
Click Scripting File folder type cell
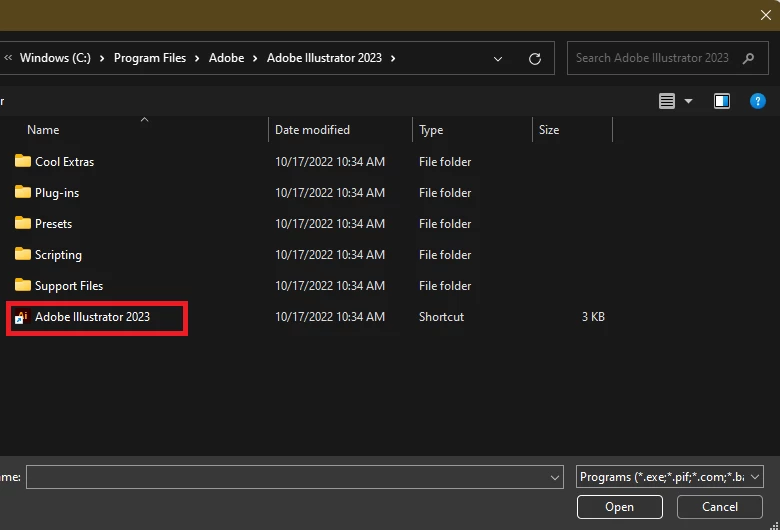(x=445, y=255)
